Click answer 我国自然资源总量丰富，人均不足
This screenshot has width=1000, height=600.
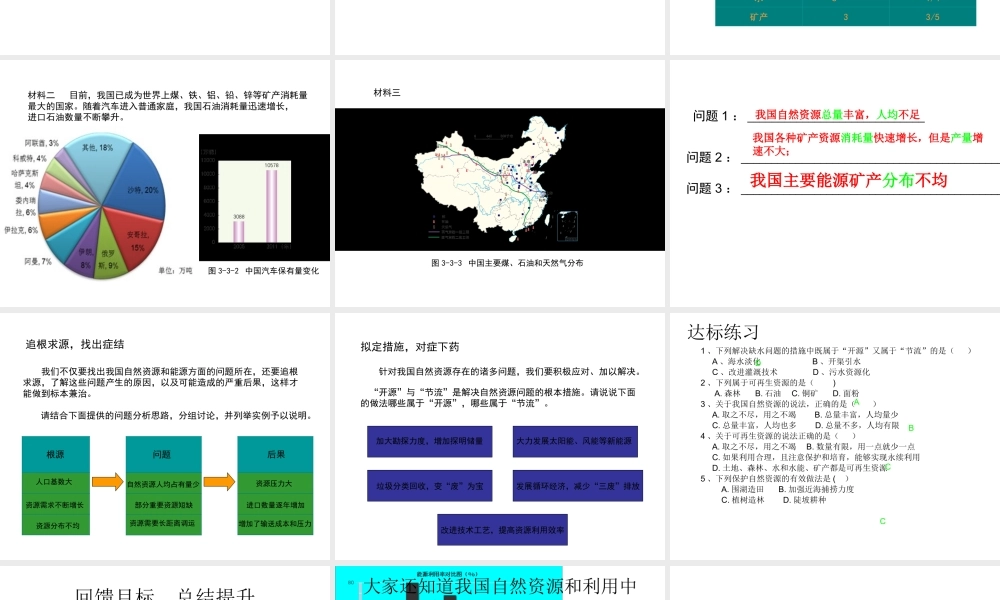pos(837,115)
